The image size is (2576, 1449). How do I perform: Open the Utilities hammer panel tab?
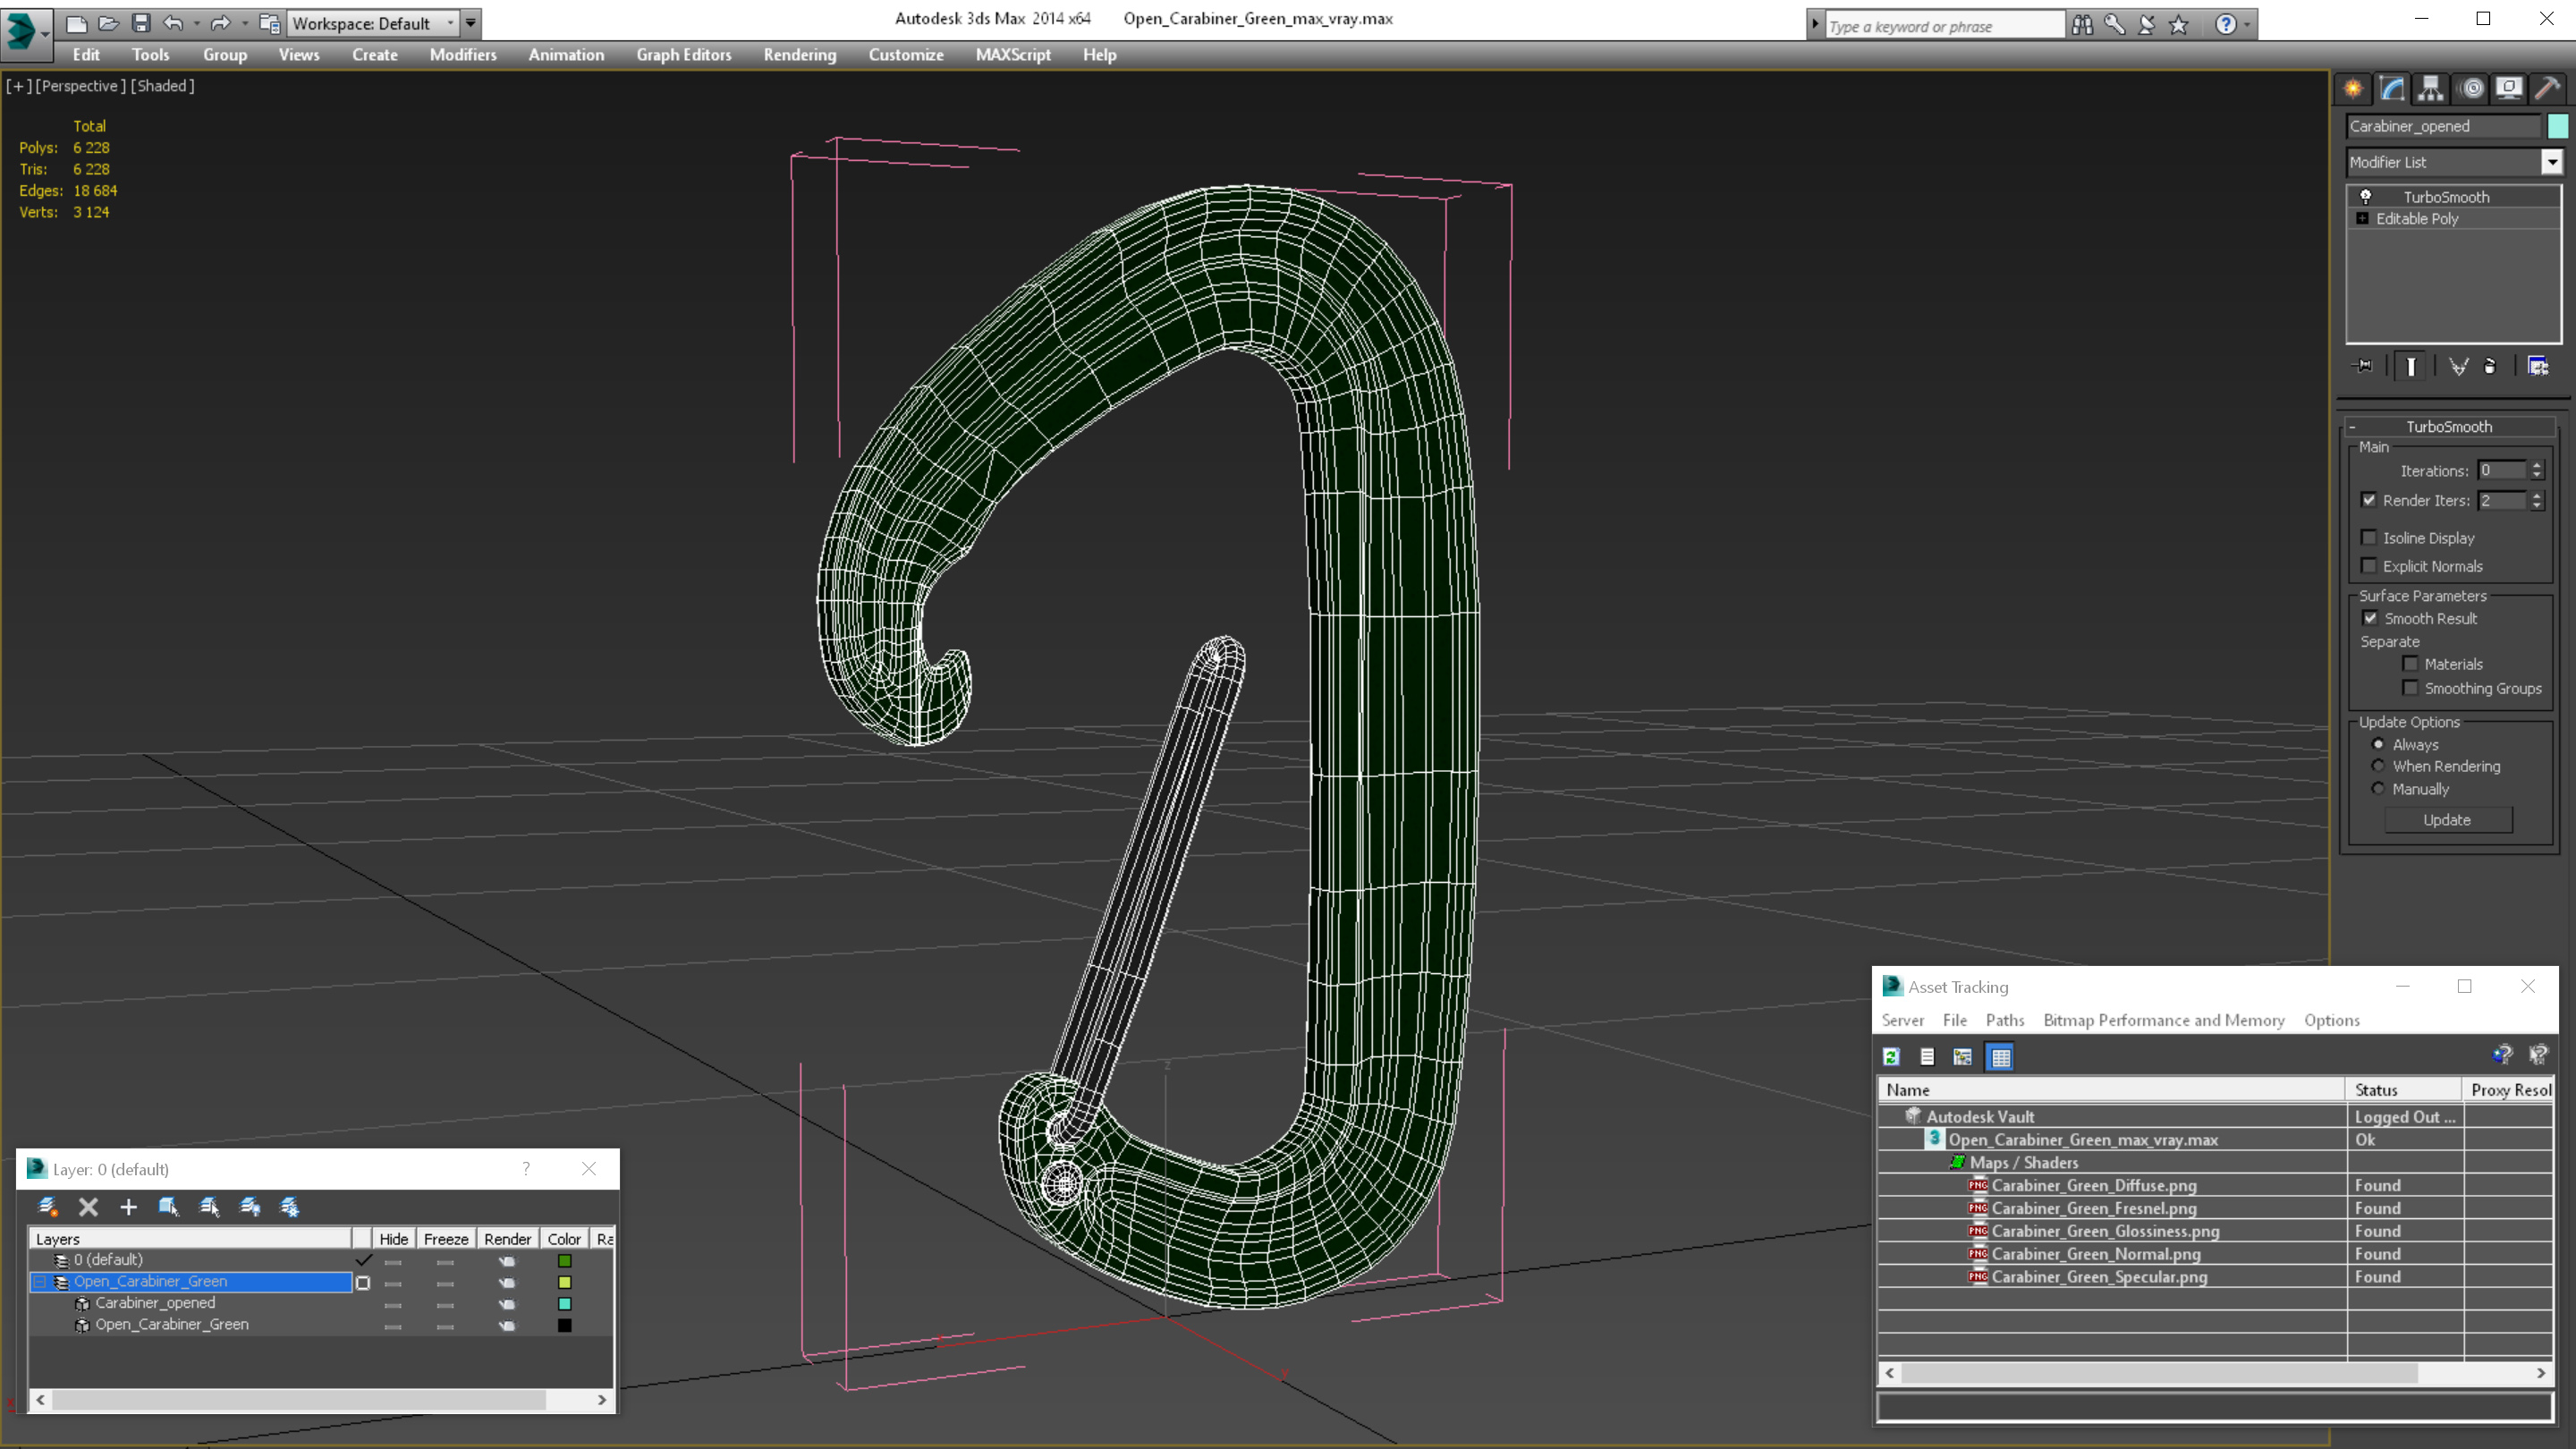coord(2548,88)
